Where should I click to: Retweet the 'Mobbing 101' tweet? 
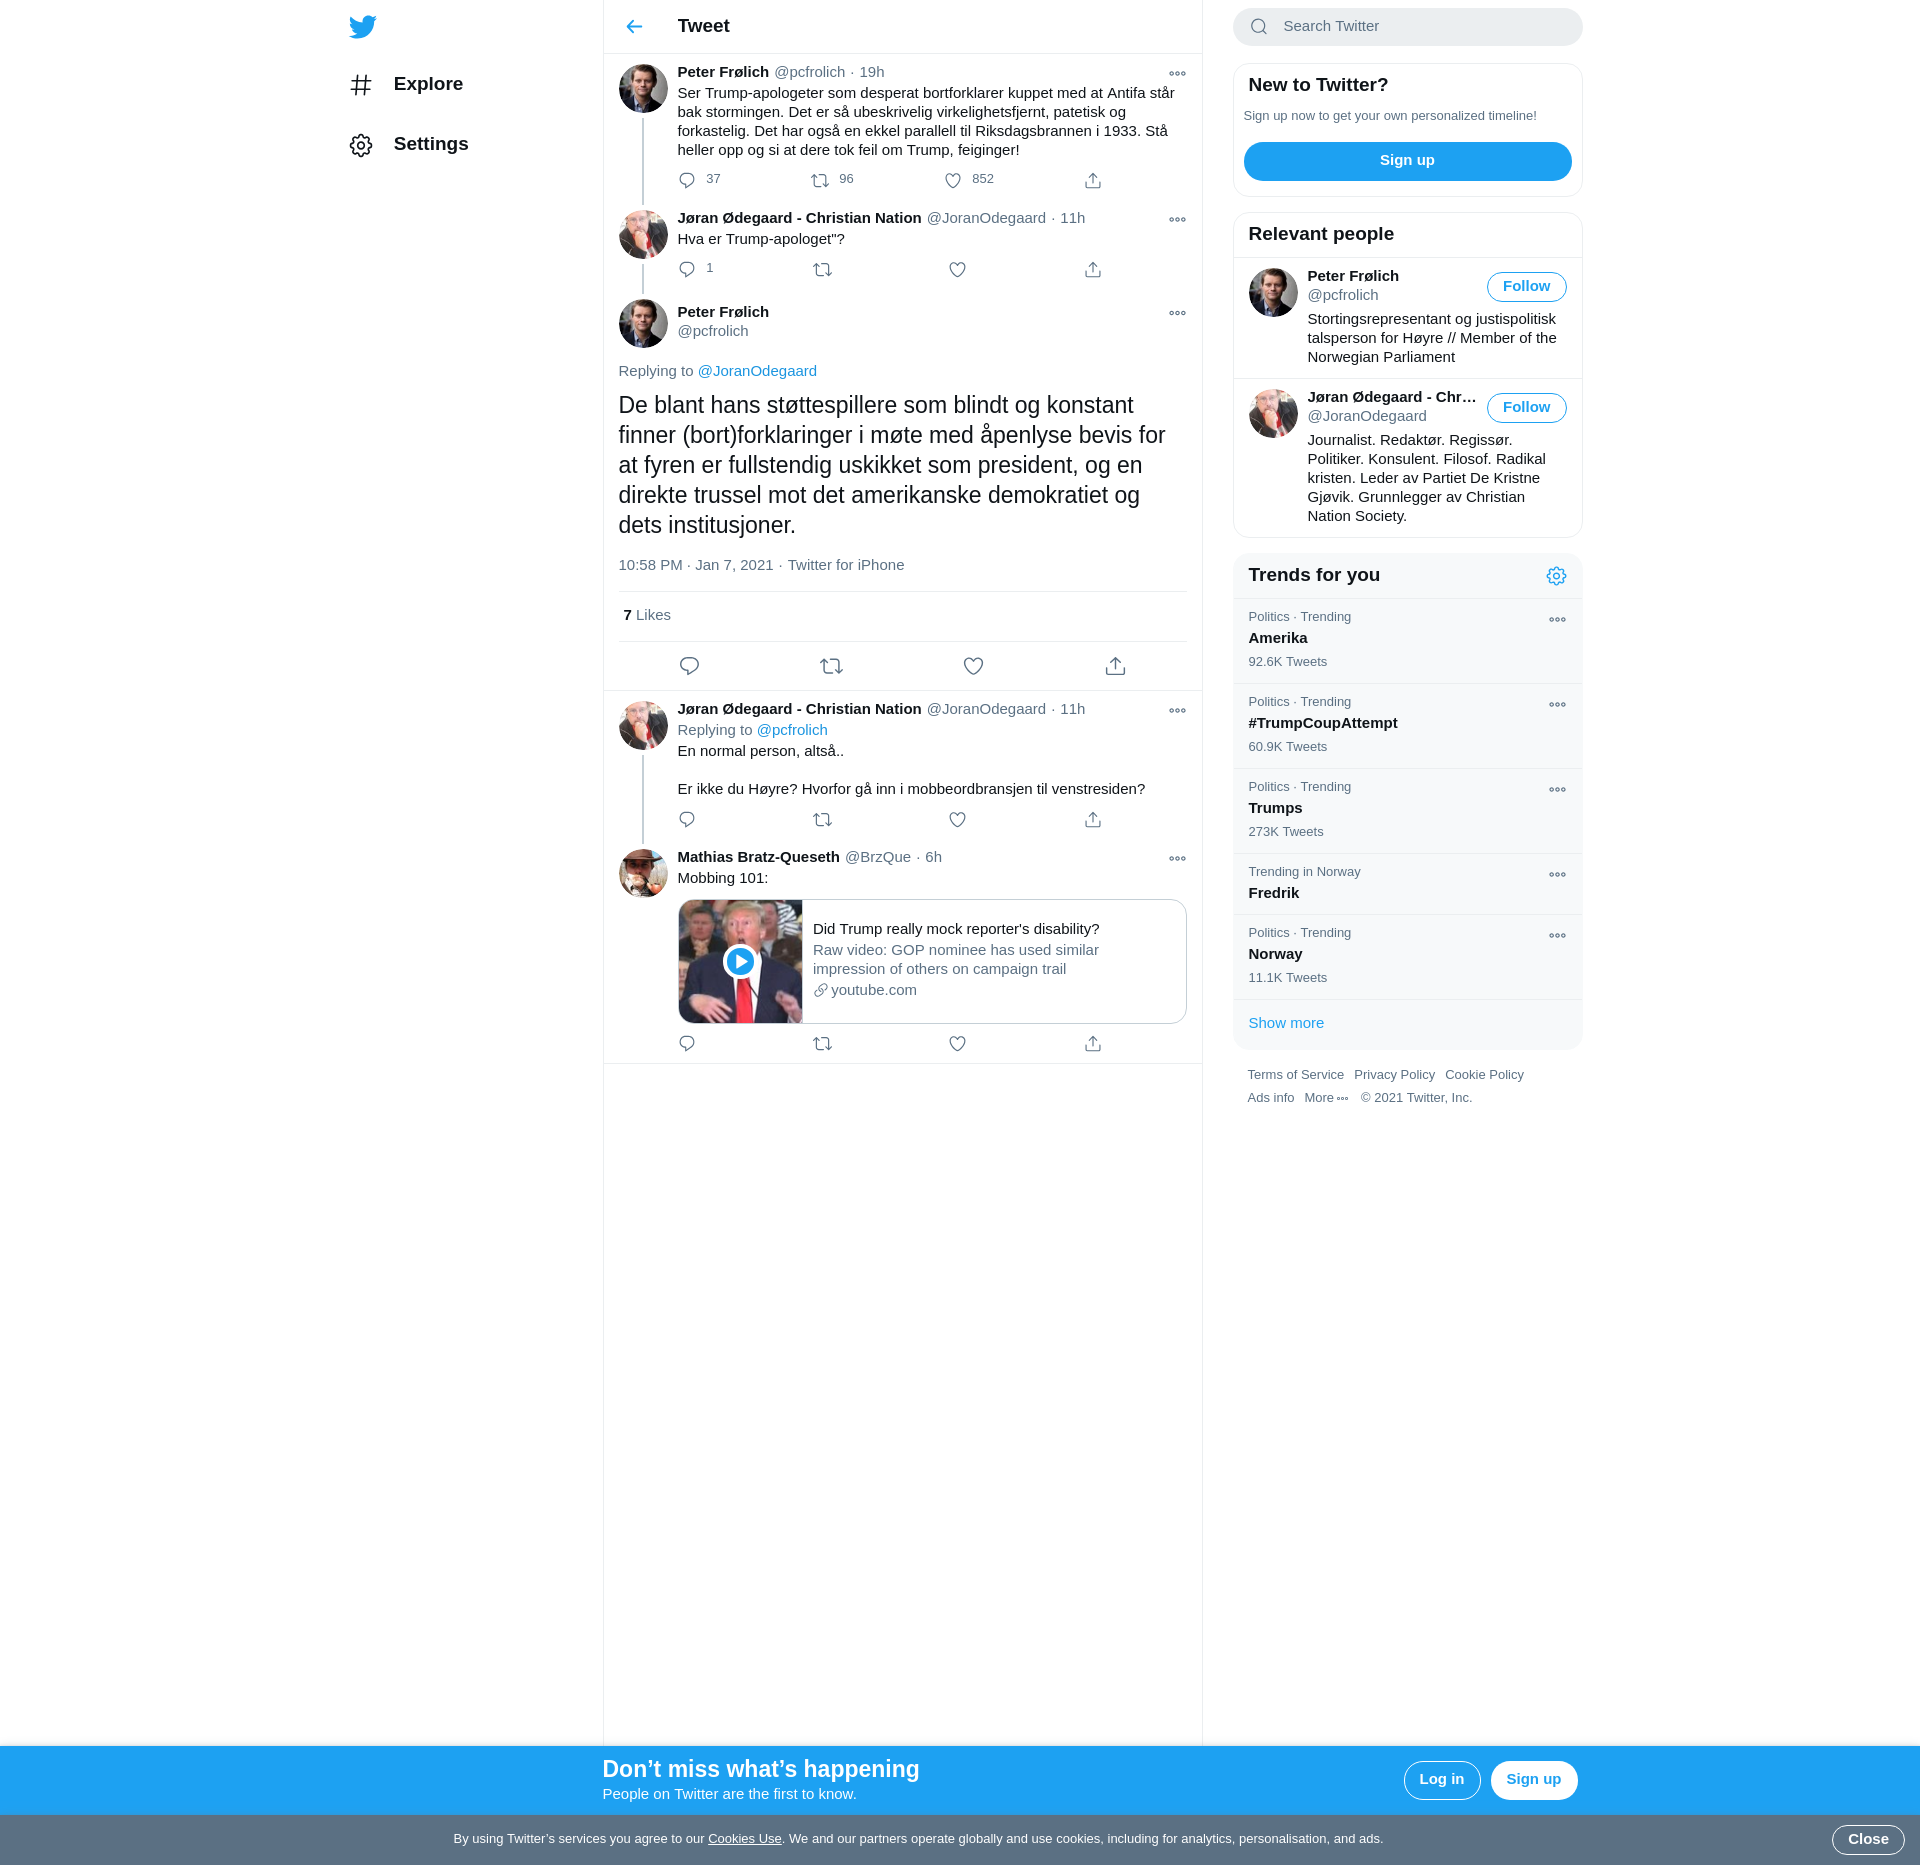(822, 1043)
